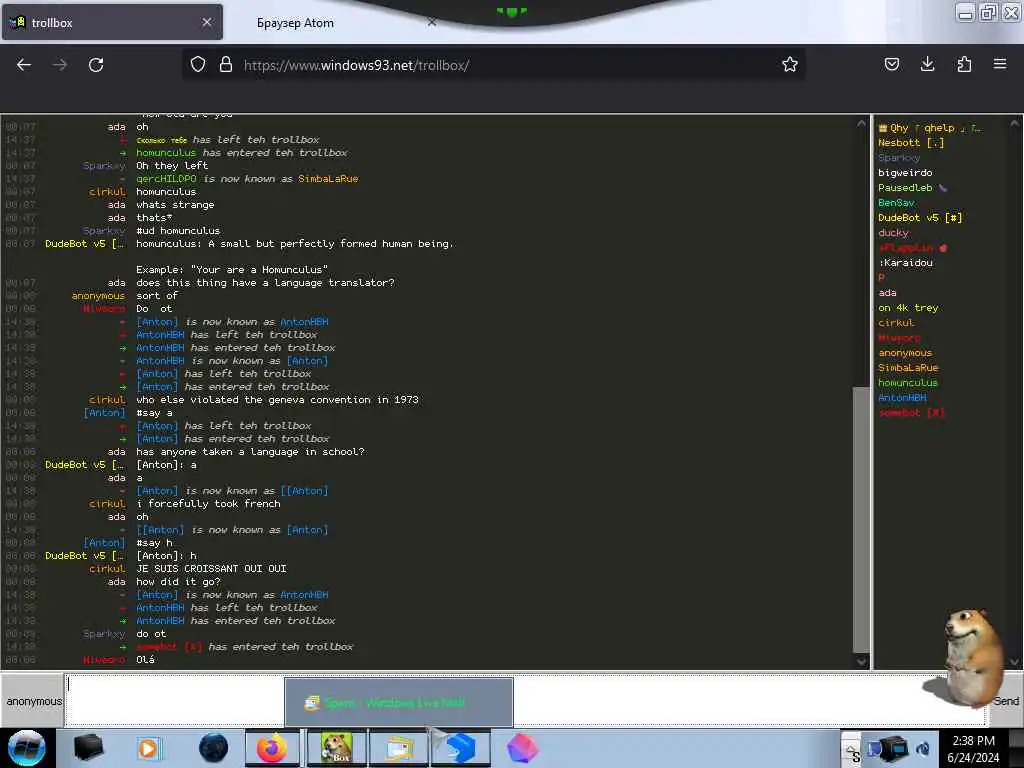Open the pink gem taskbar icon
This screenshot has height=768, width=1024.
coord(522,748)
